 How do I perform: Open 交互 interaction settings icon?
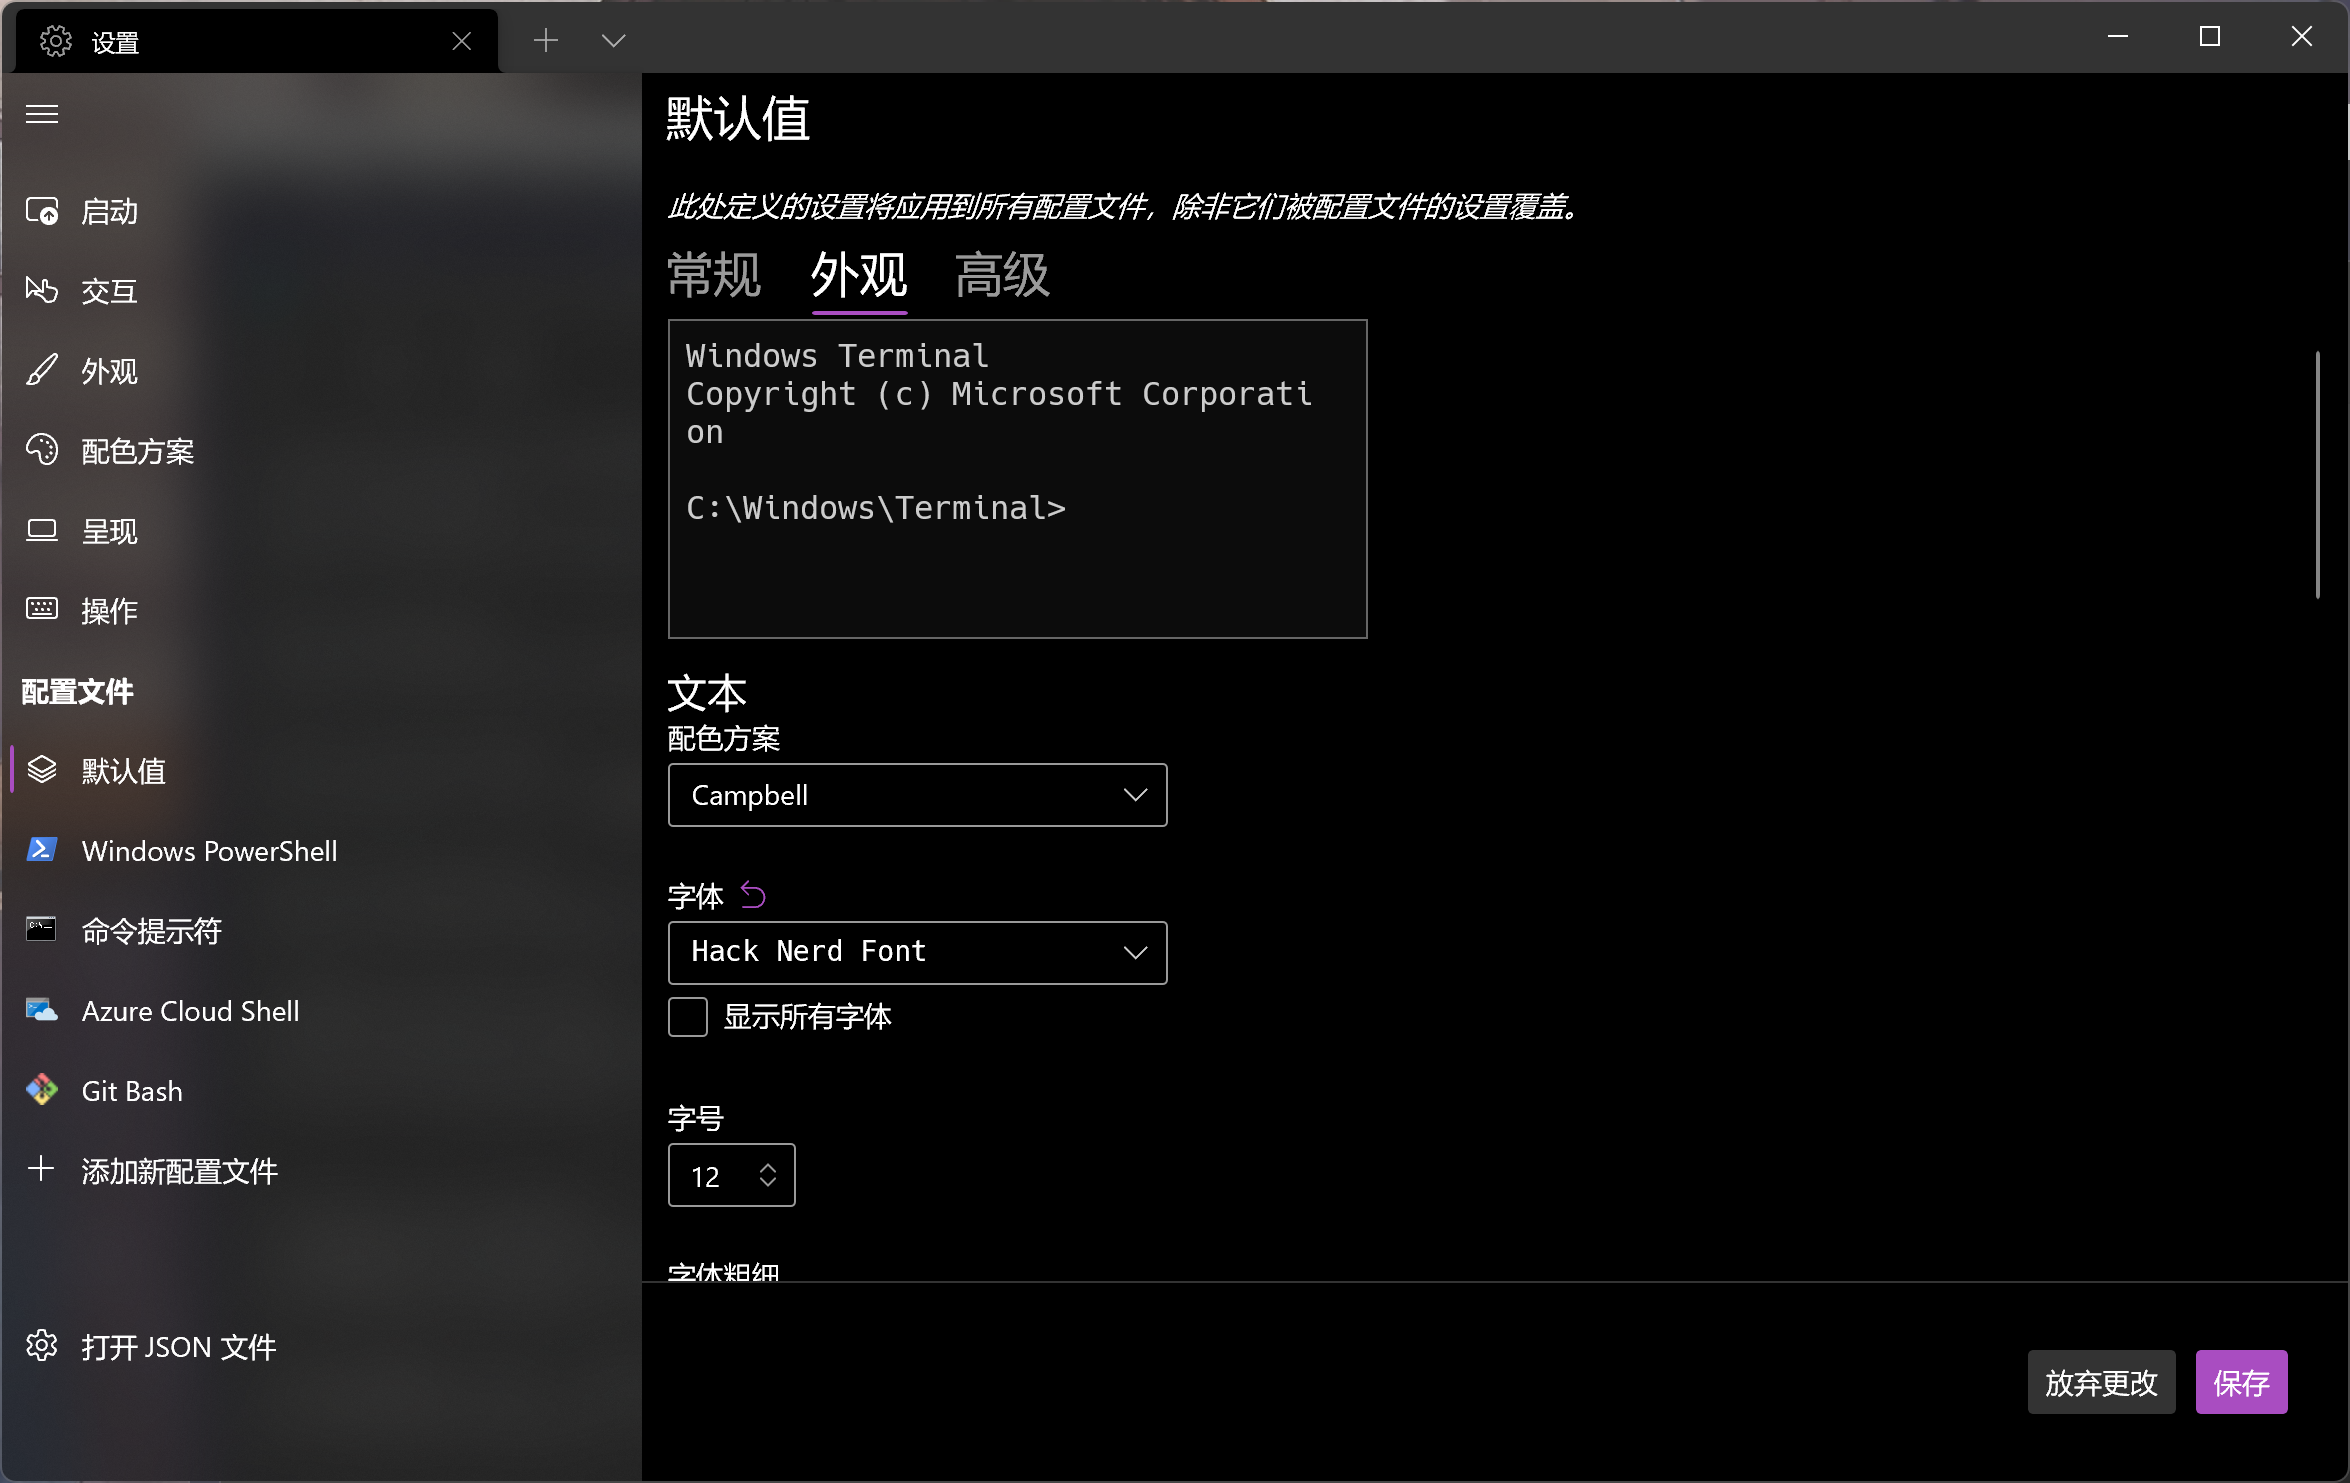tap(42, 290)
